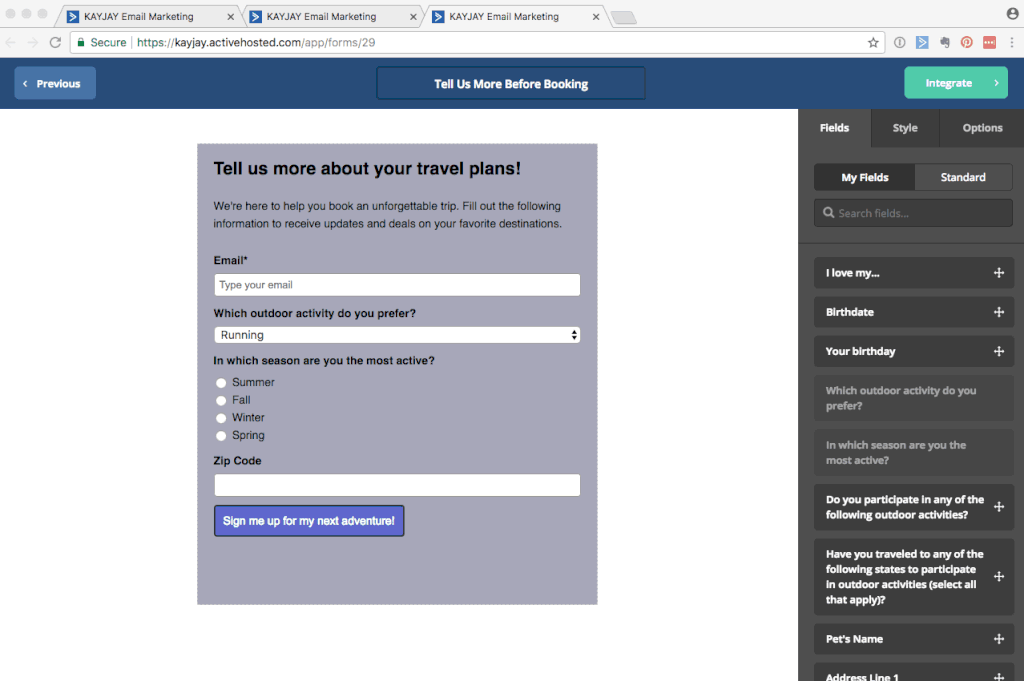Pick the Winter radio button

pos(221,418)
